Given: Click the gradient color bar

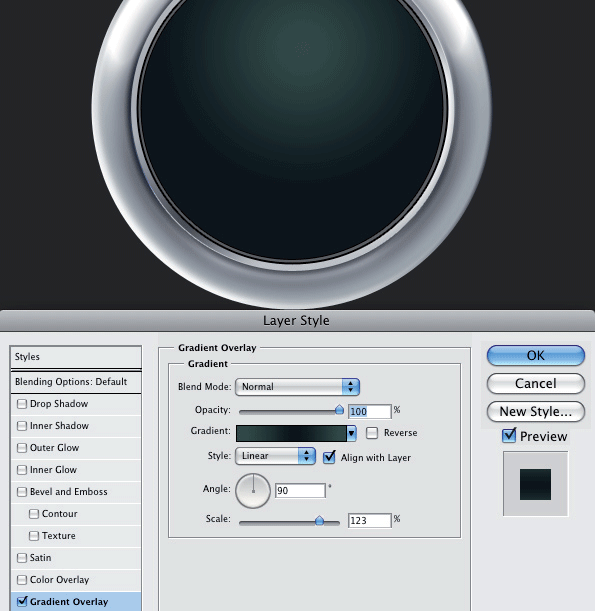Looking at the screenshot, I should 291,433.
